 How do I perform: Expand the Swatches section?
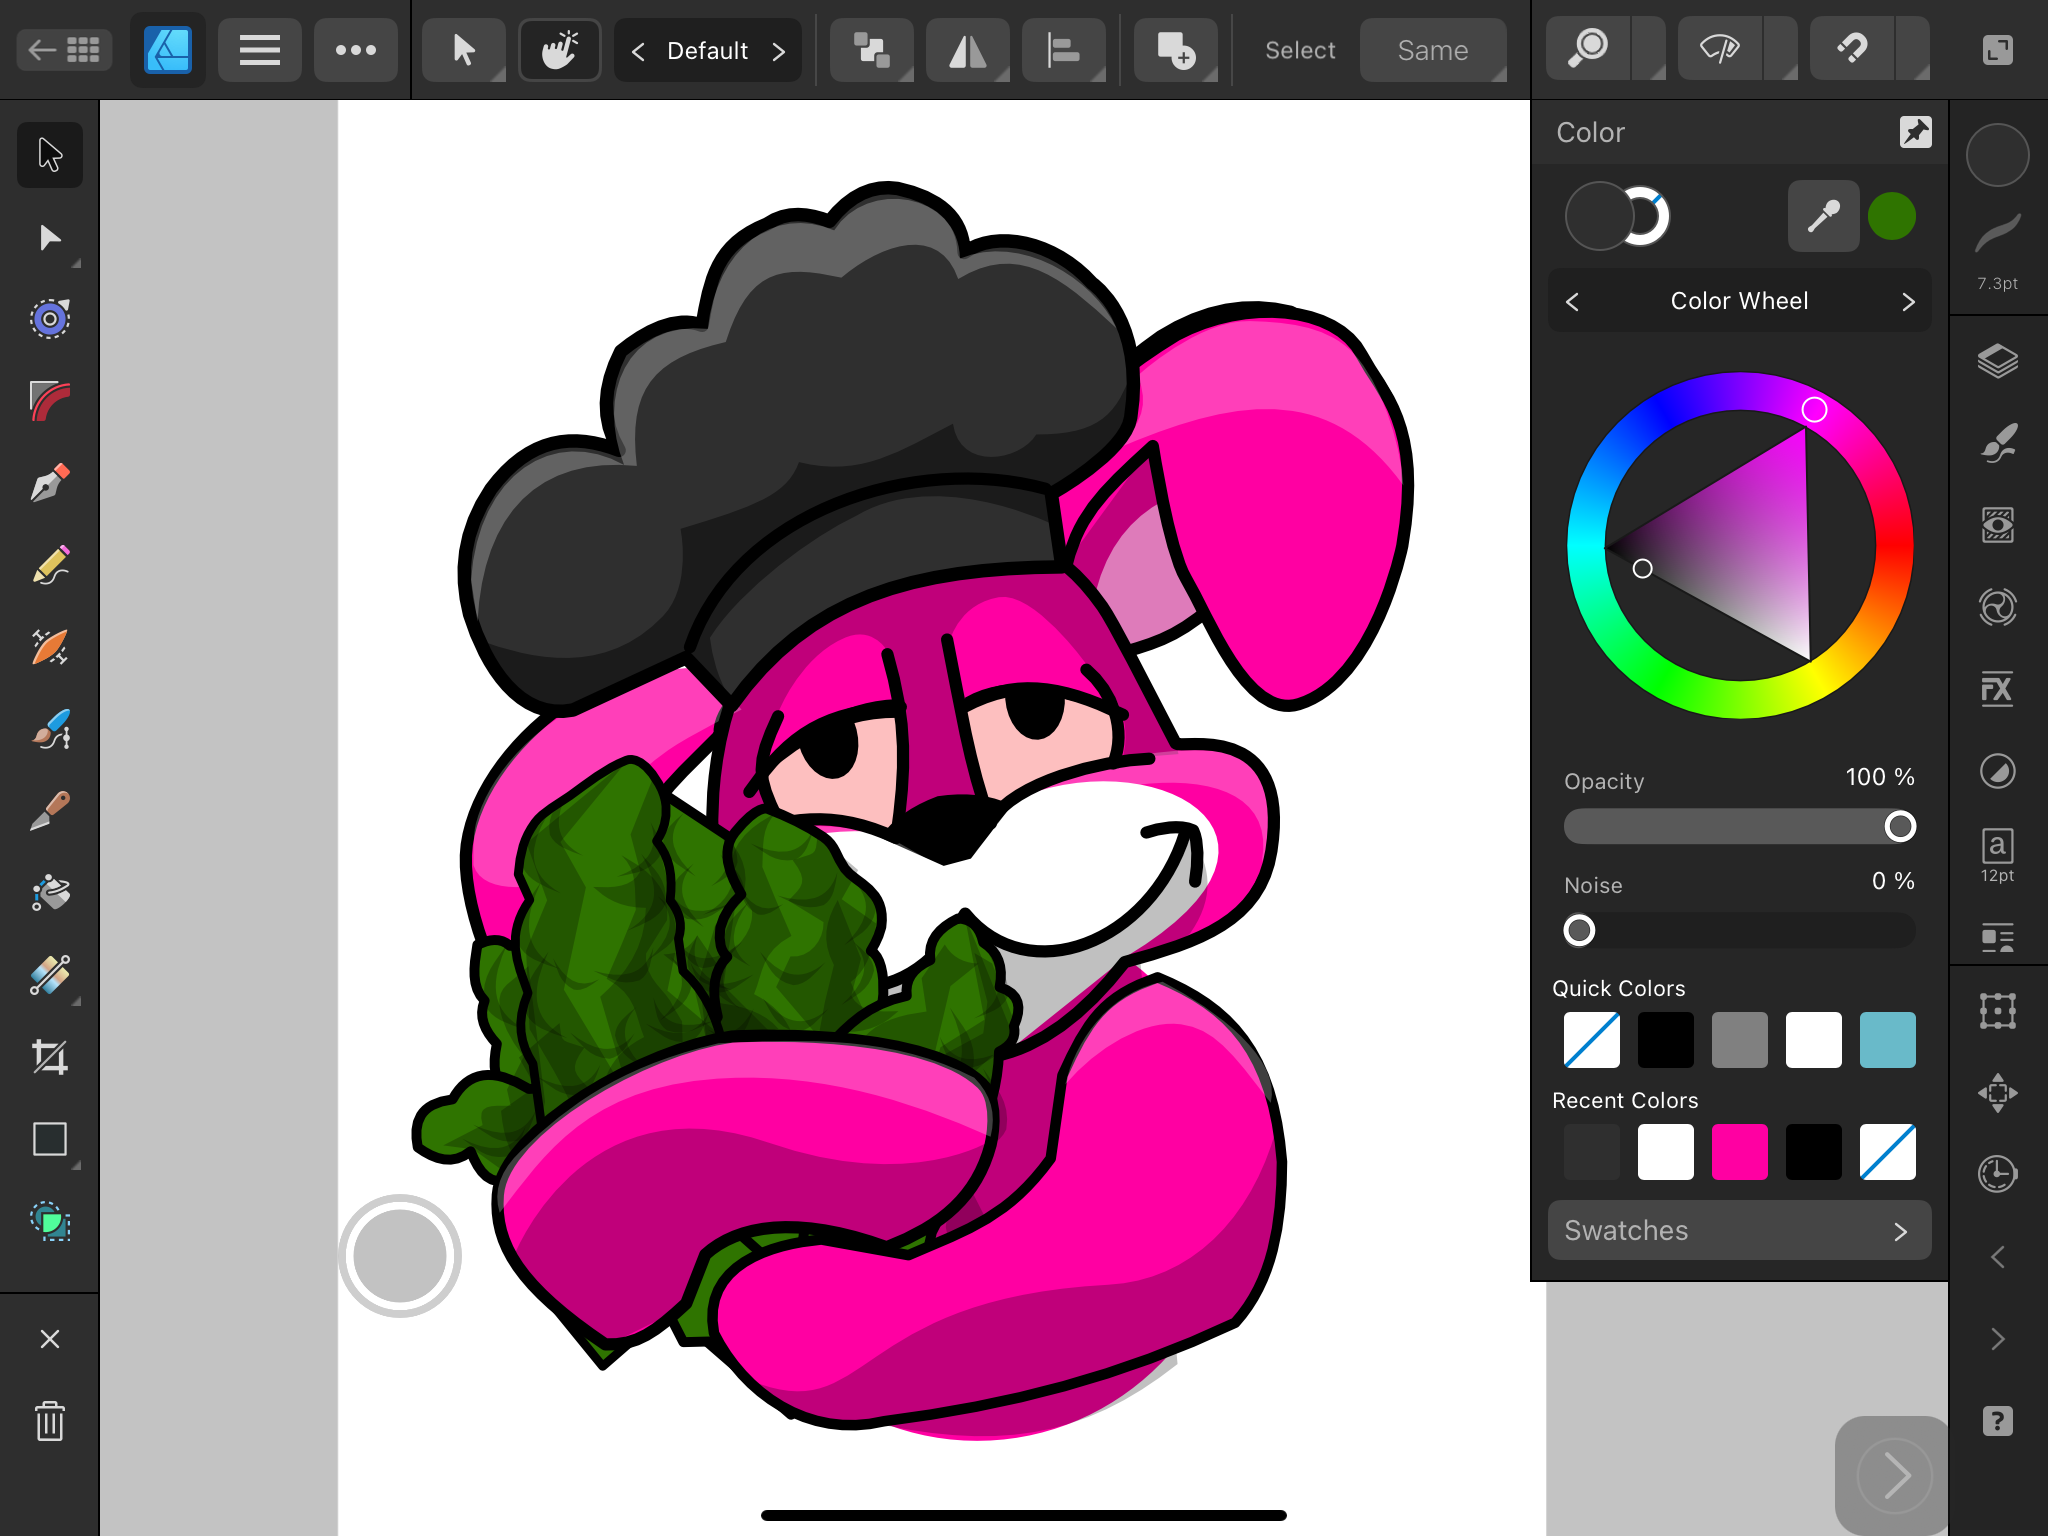(1738, 1230)
